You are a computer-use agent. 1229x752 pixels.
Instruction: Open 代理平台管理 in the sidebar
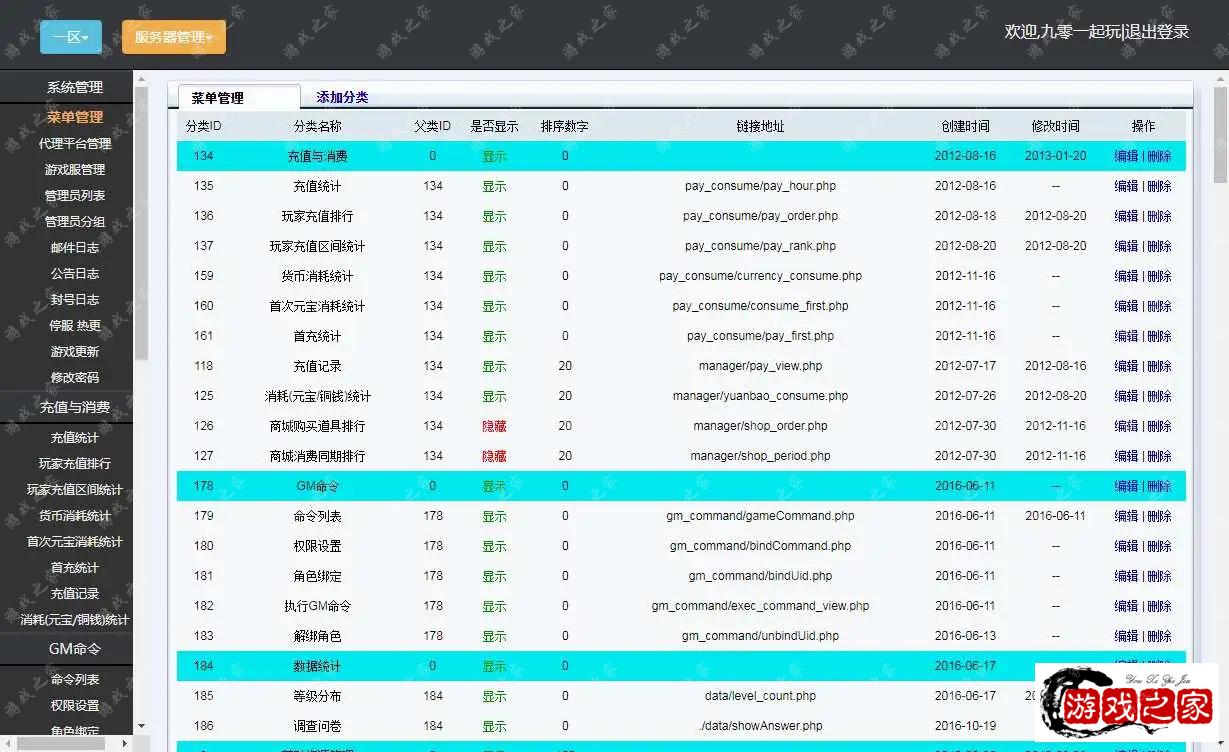(74, 143)
